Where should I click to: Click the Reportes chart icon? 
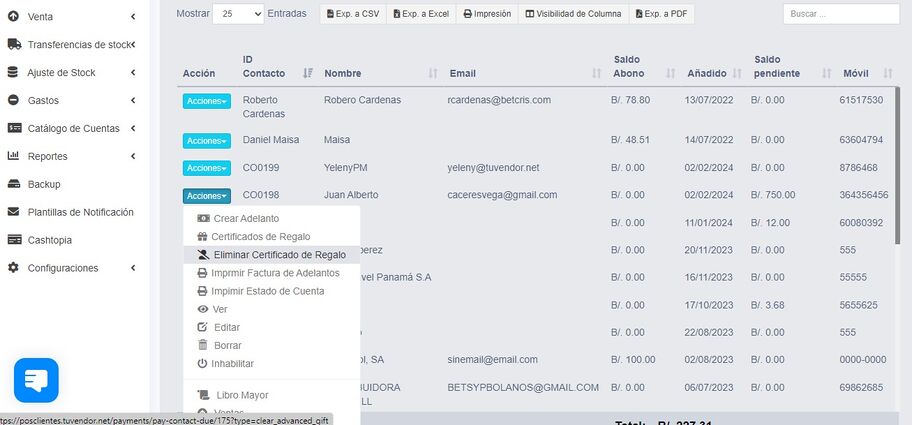pos(13,156)
